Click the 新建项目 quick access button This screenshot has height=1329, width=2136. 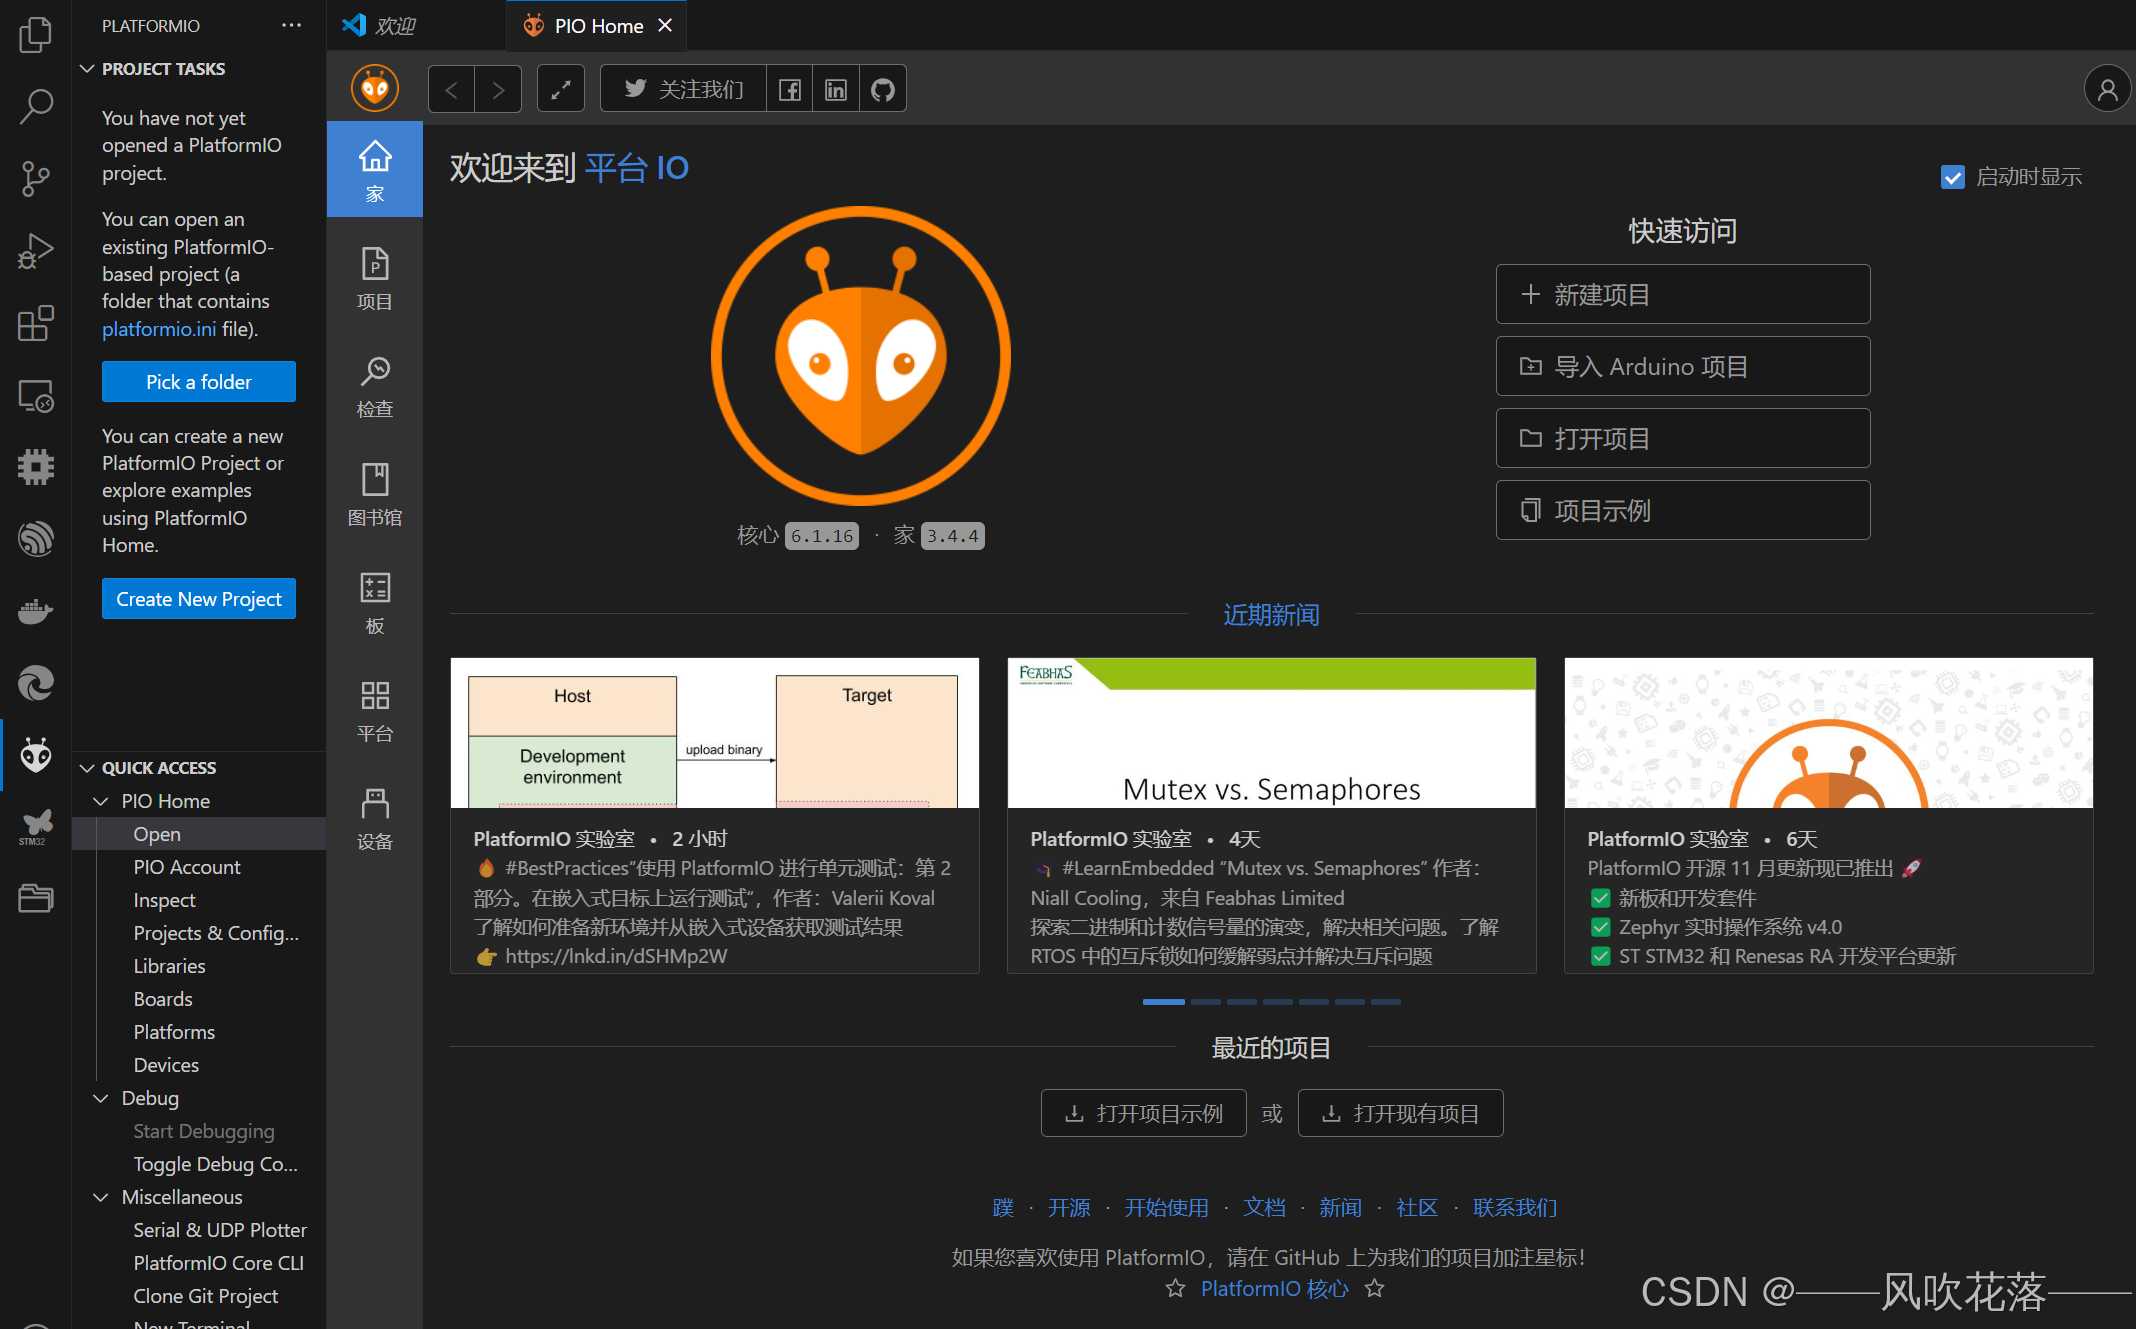coord(1682,294)
